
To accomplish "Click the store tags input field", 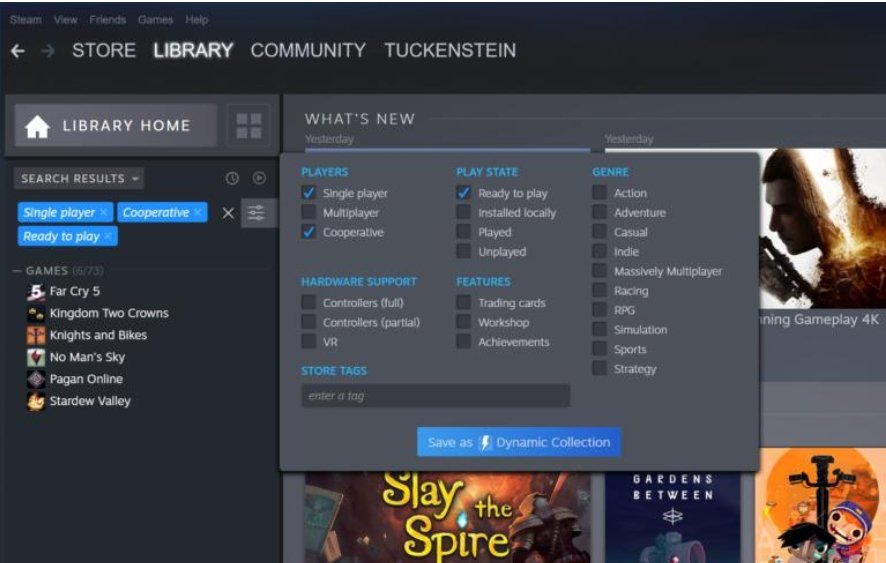I will (x=435, y=396).
